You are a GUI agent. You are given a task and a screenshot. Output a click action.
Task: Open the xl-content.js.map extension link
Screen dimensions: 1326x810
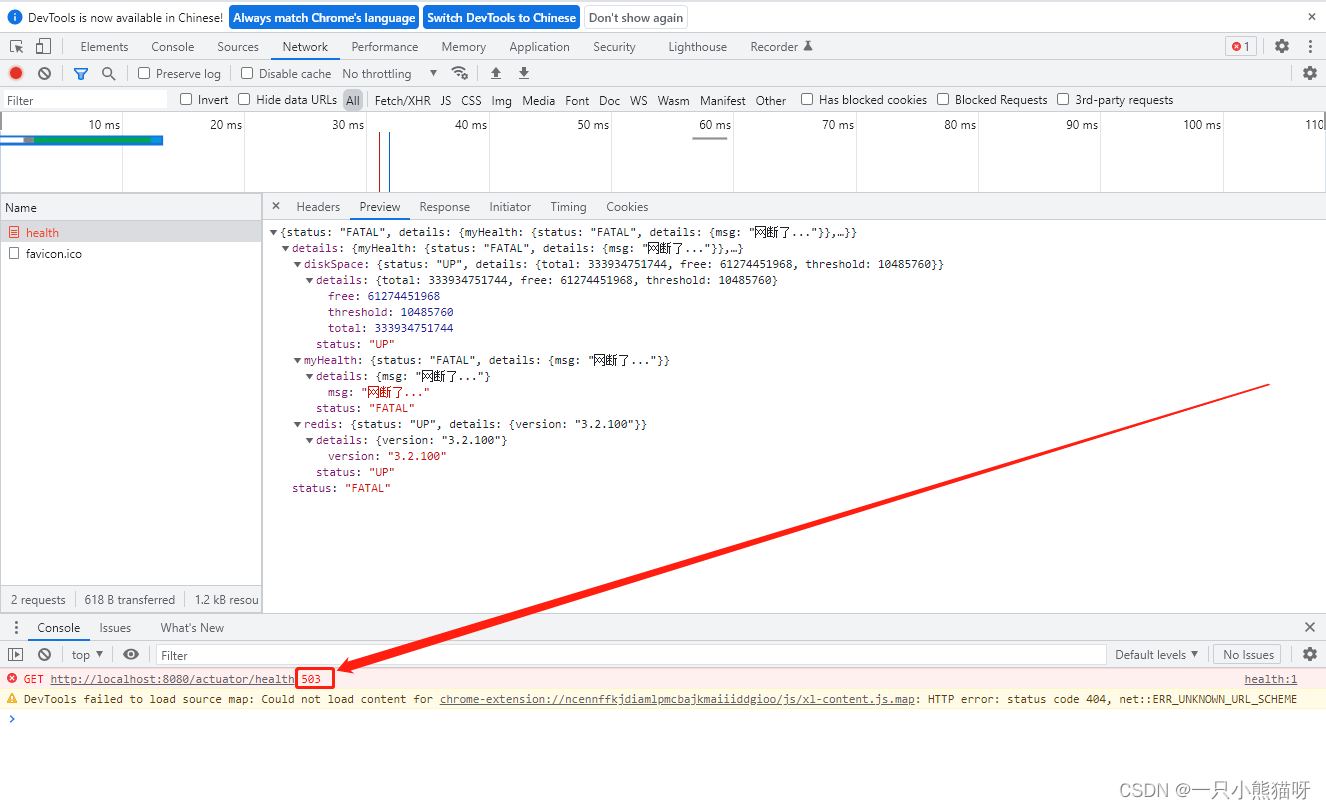[677, 699]
